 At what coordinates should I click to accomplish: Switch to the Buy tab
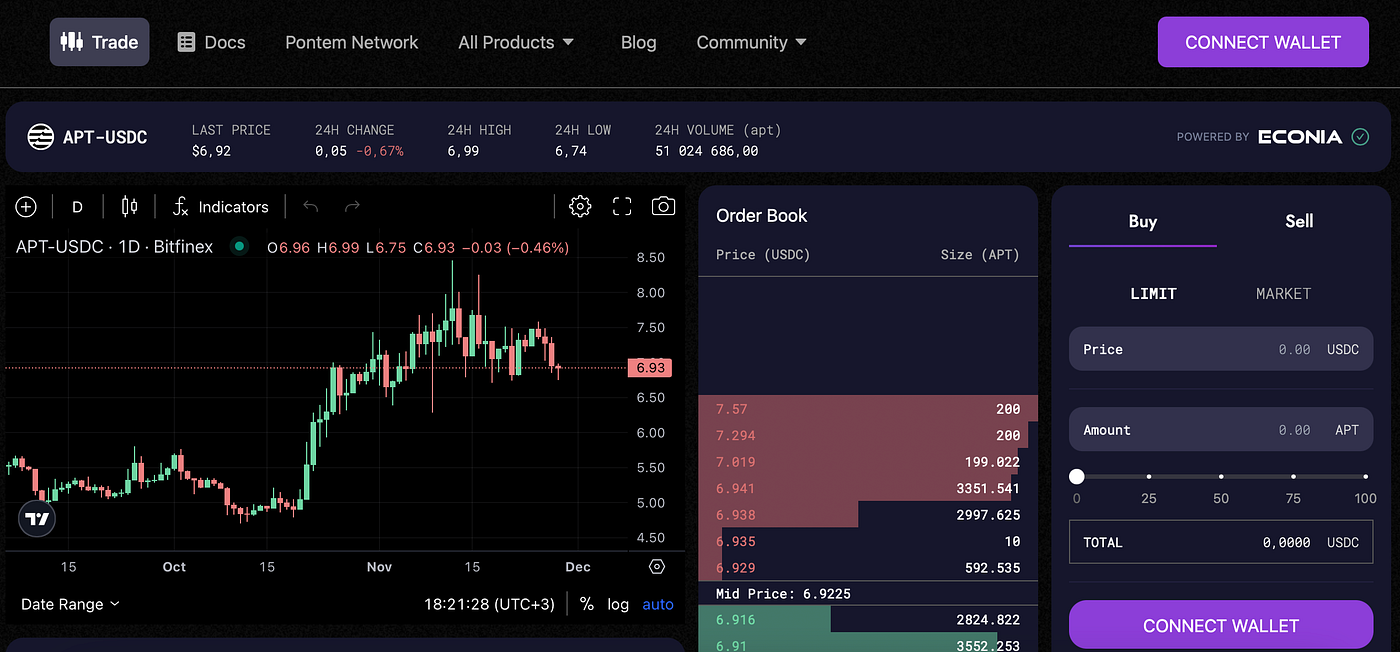[1143, 222]
